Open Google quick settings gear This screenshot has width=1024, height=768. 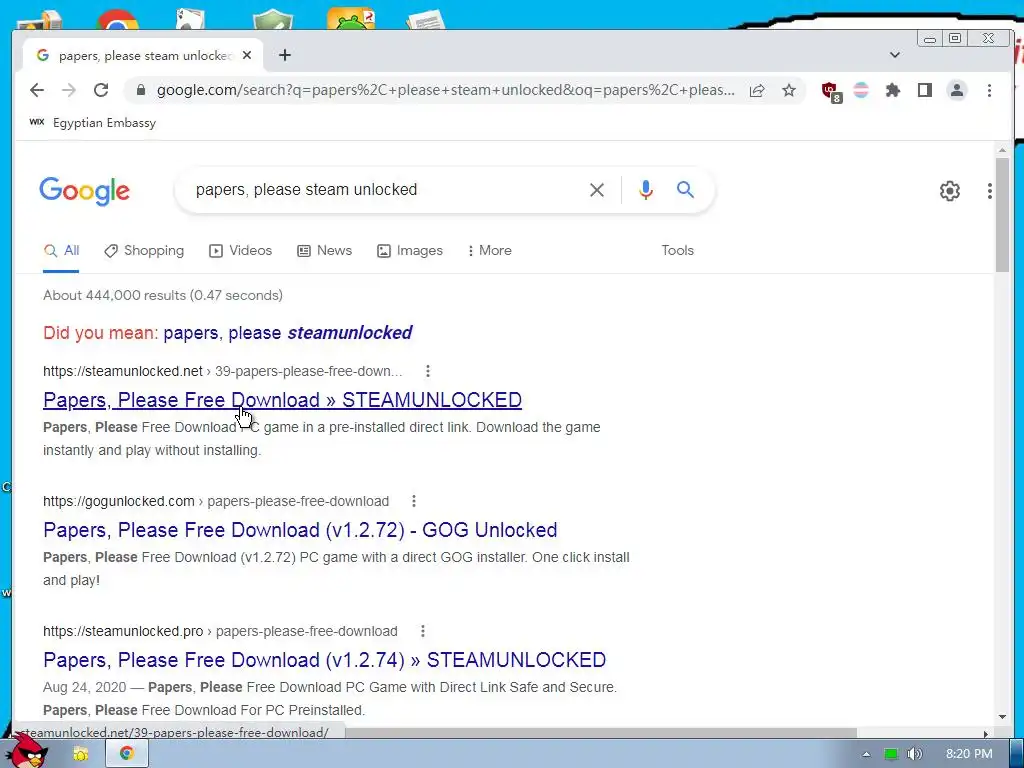[x=950, y=191]
